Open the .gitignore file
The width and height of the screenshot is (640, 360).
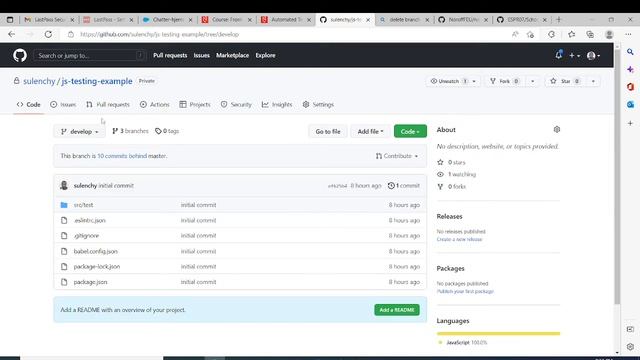(86, 236)
